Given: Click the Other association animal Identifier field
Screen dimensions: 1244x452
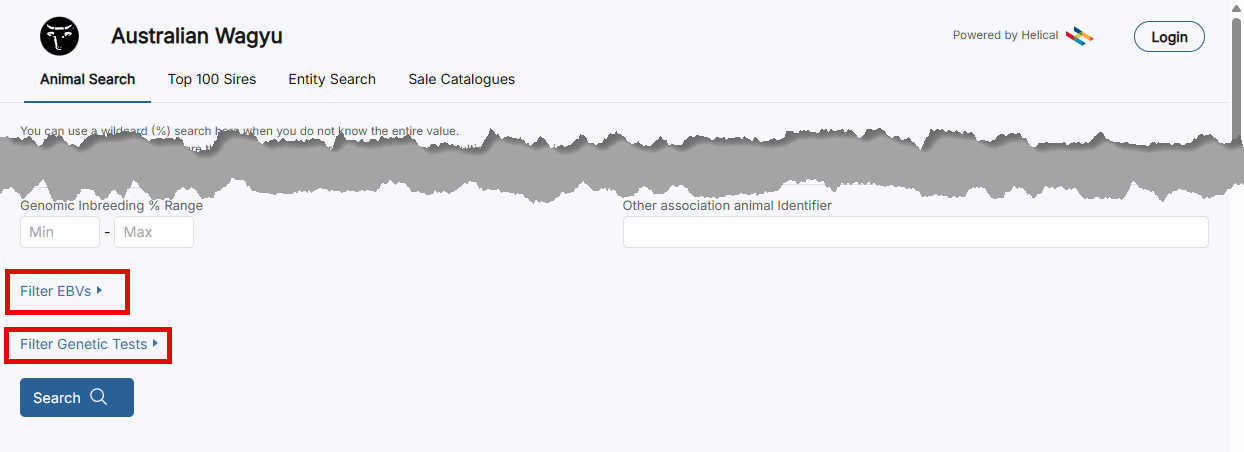Looking at the screenshot, I should 915,232.
